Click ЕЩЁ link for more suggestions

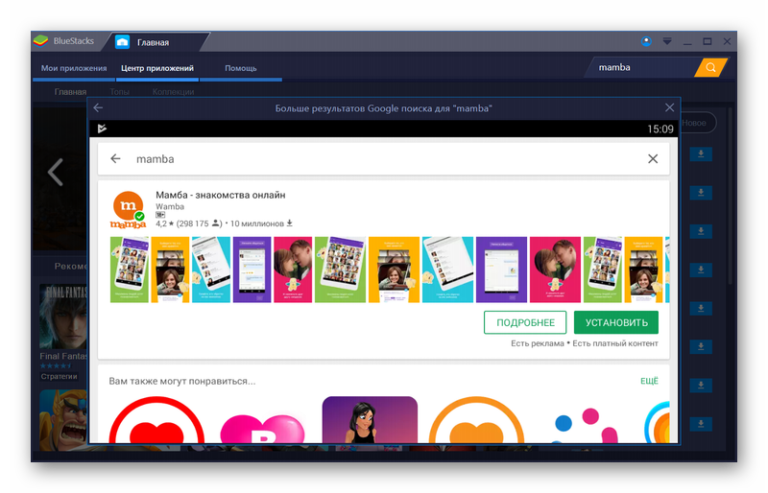point(649,381)
